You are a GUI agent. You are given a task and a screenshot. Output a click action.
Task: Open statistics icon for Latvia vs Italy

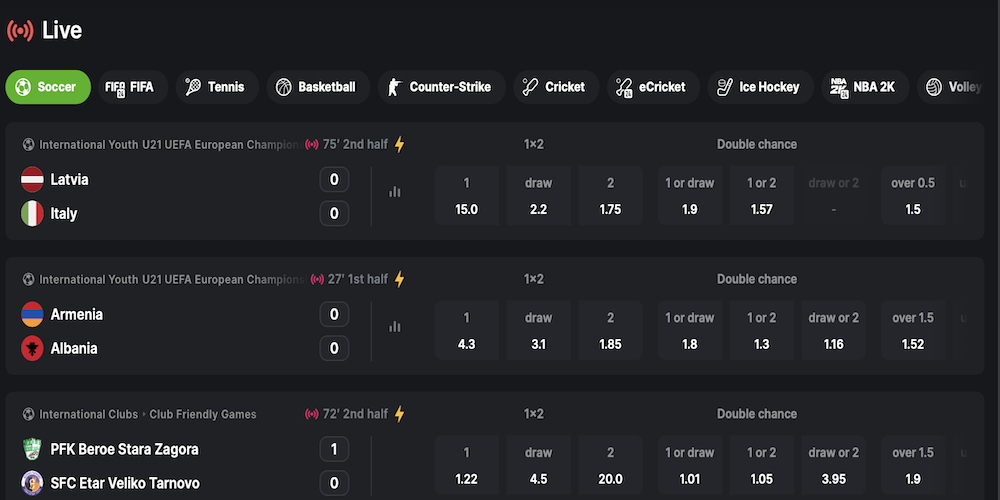pyautogui.click(x=395, y=192)
